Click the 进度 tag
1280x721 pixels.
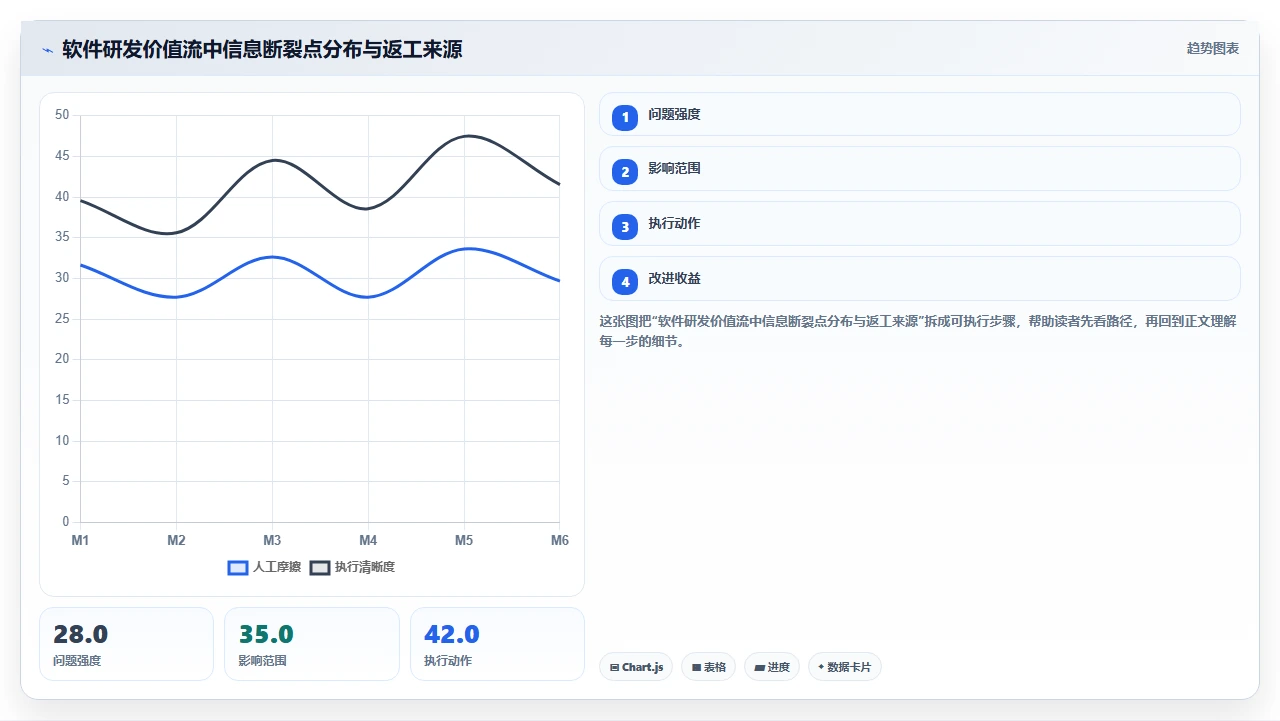coord(772,667)
